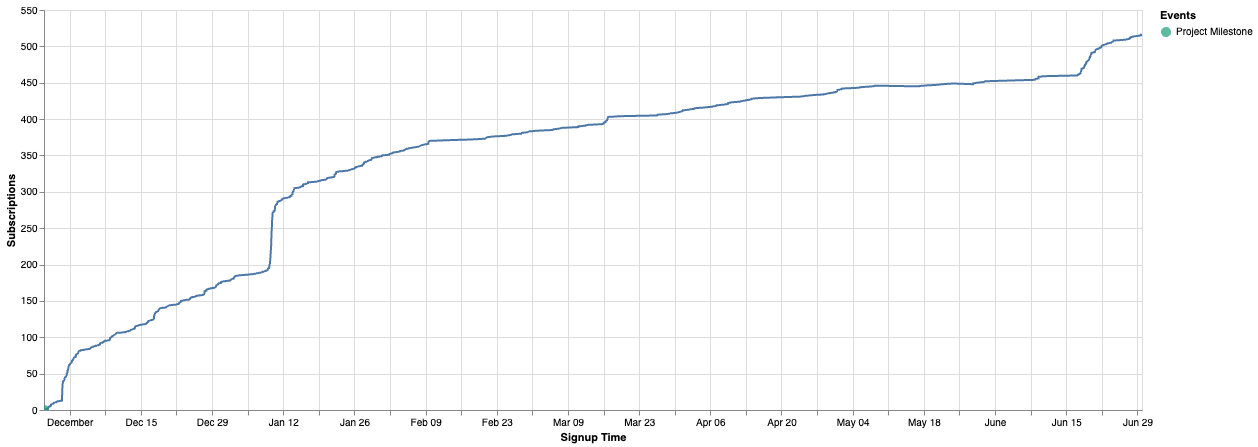The image size is (1258, 447).
Task: Click the 550 y-axis tick label
Action: (30, 10)
